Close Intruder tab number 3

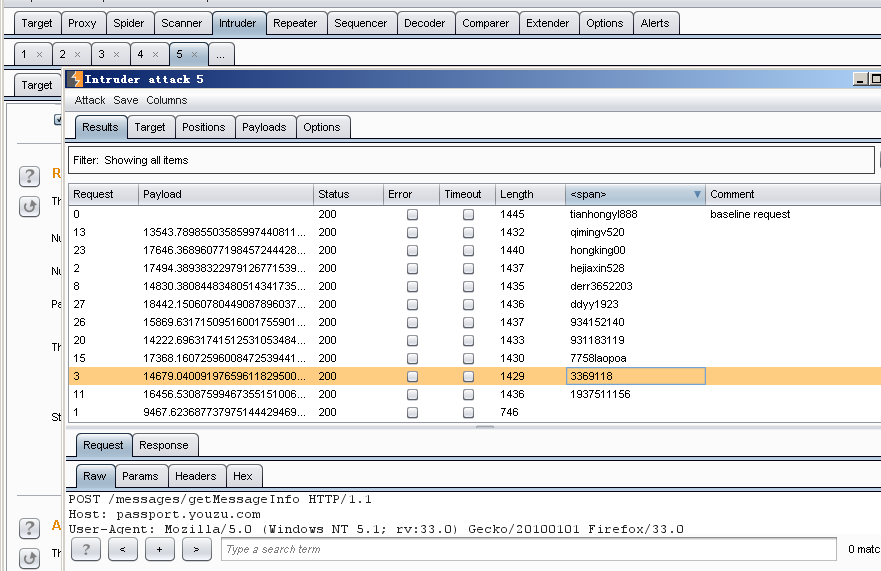pos(116,55)
